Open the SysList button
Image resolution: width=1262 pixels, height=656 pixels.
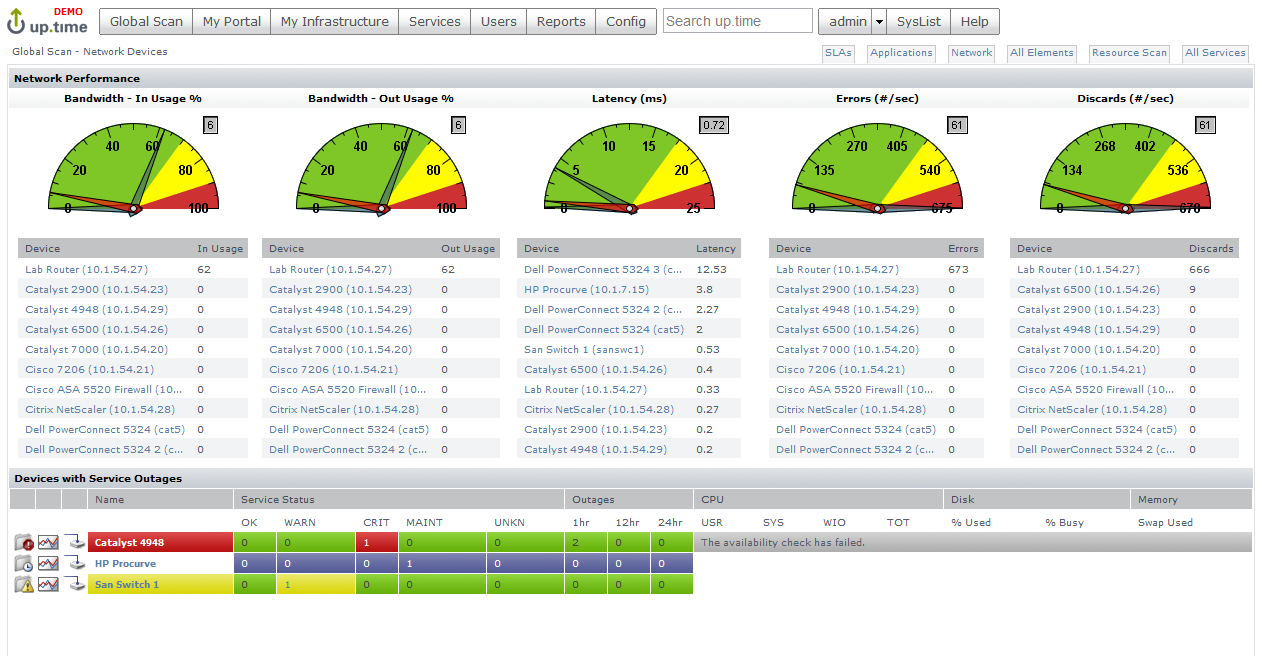point(917,21)
